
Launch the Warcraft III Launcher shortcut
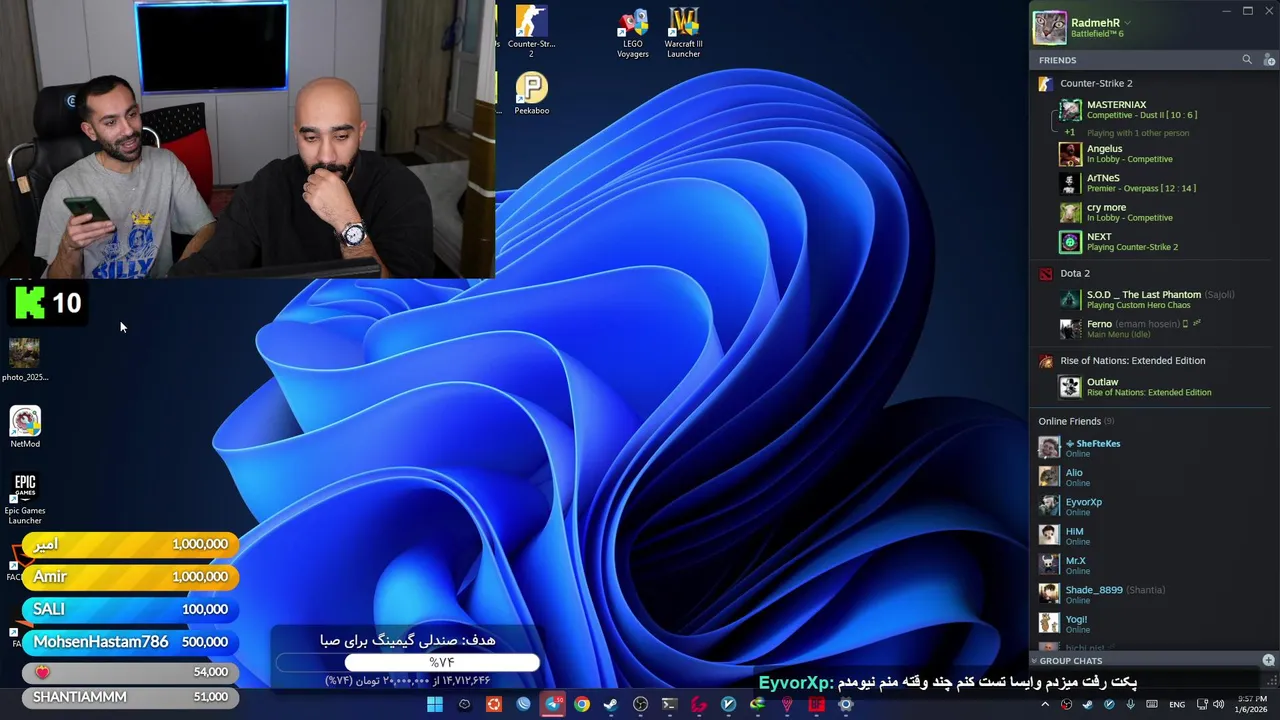point(684,32)
